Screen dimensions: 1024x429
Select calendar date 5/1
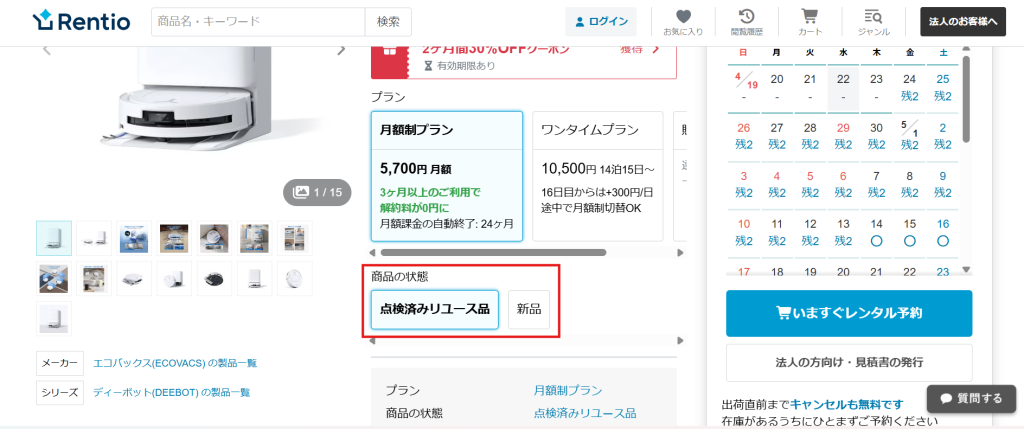pyautogui.click(x=910, y=136)
